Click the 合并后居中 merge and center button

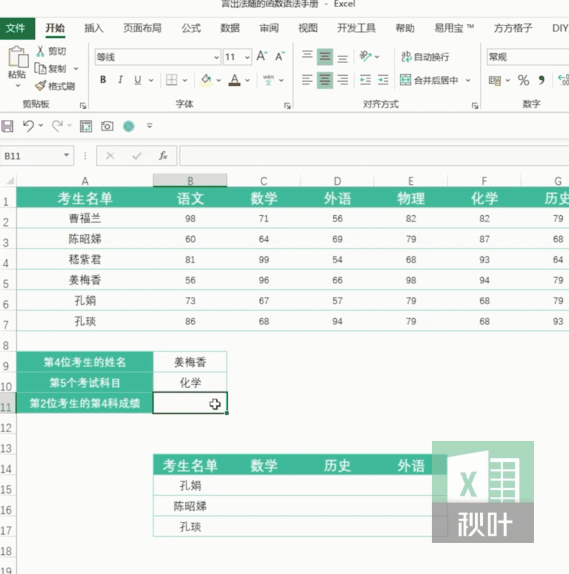click(429, 80)
